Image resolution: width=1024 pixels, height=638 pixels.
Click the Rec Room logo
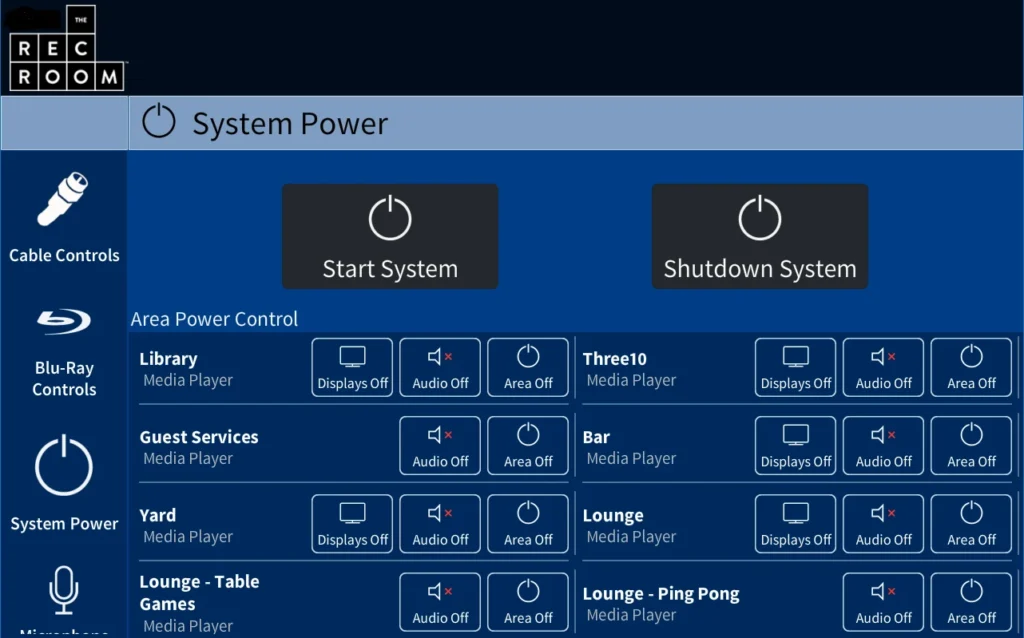66,46
